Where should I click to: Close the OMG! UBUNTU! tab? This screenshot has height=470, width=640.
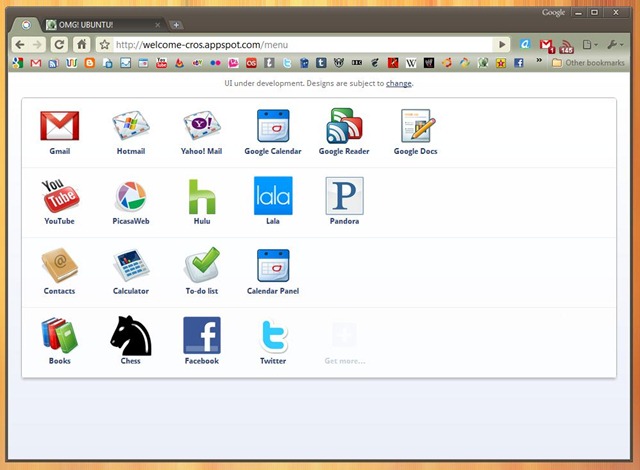pos(158,25)
